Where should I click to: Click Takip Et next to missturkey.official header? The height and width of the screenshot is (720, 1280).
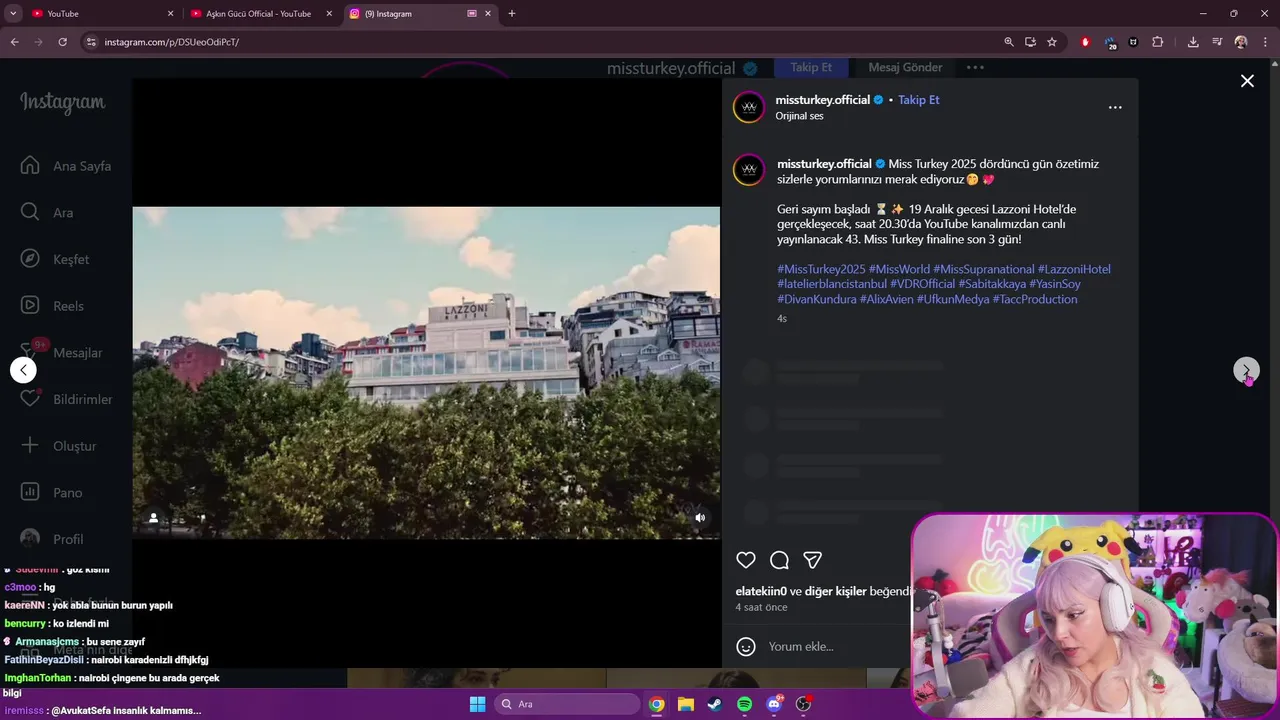918,100
